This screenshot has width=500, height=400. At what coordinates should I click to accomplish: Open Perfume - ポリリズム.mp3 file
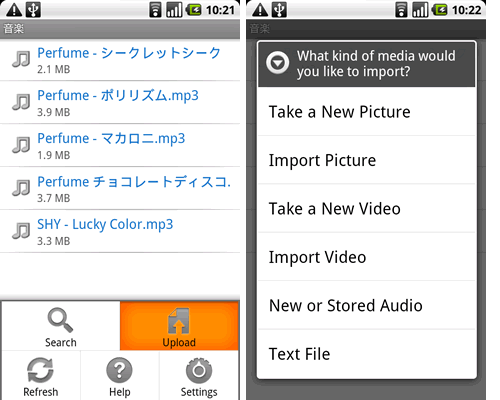(120, 102)
